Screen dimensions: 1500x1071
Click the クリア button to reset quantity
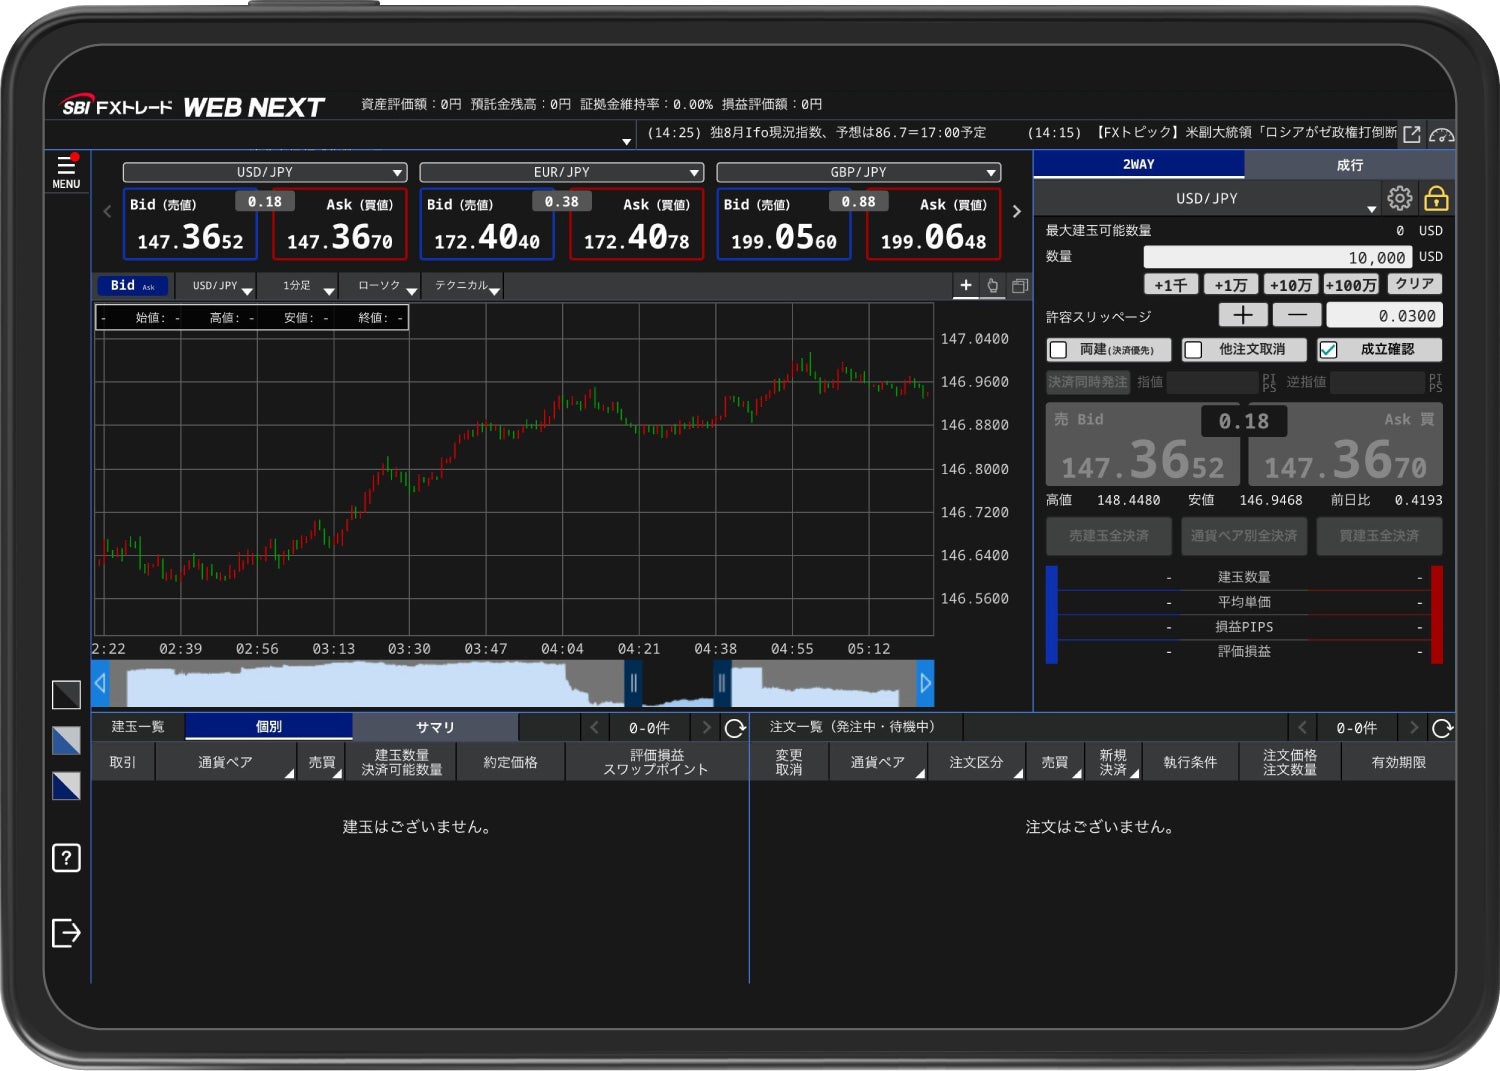click(1415, 284)
